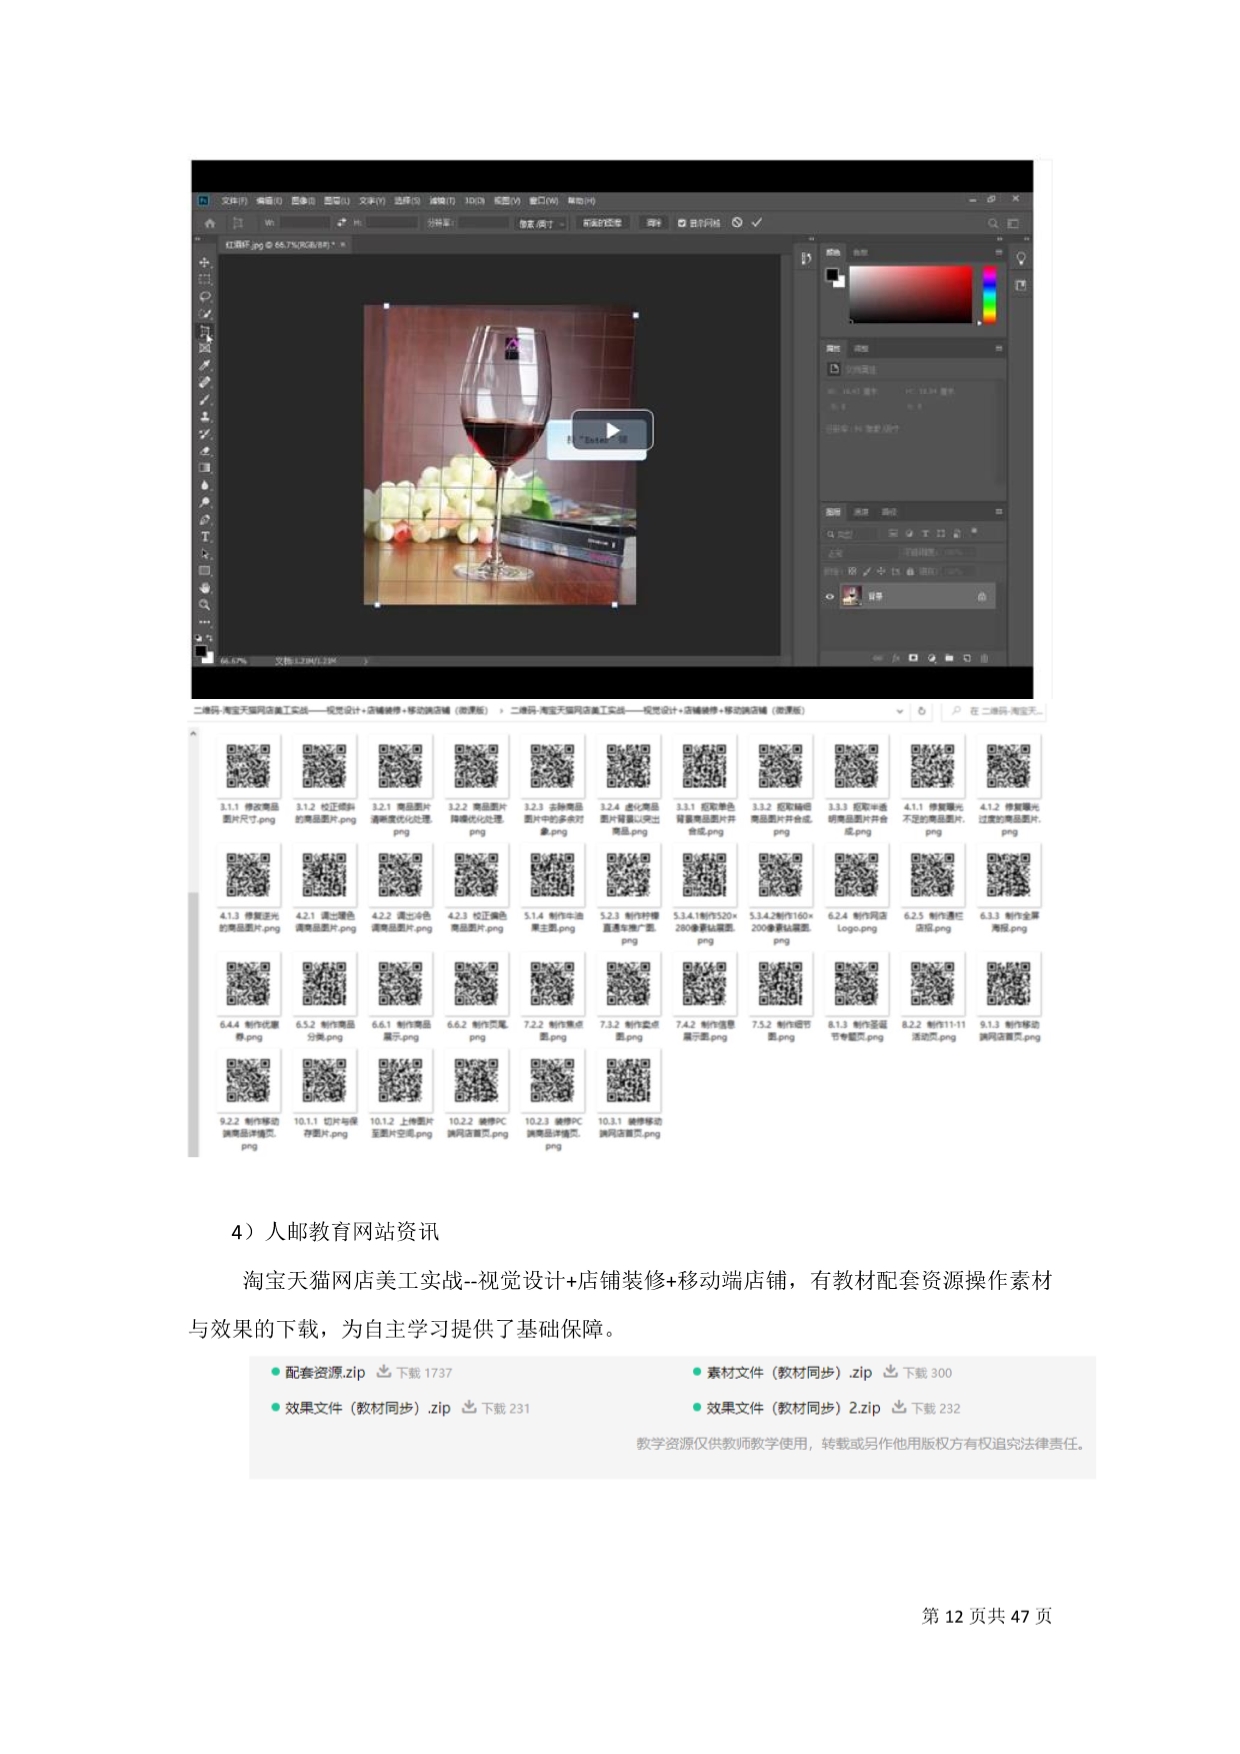Click the Photoshop search magnifier icon
The width and height of the screenshot is (1240, 1754).
pos(993,223)
